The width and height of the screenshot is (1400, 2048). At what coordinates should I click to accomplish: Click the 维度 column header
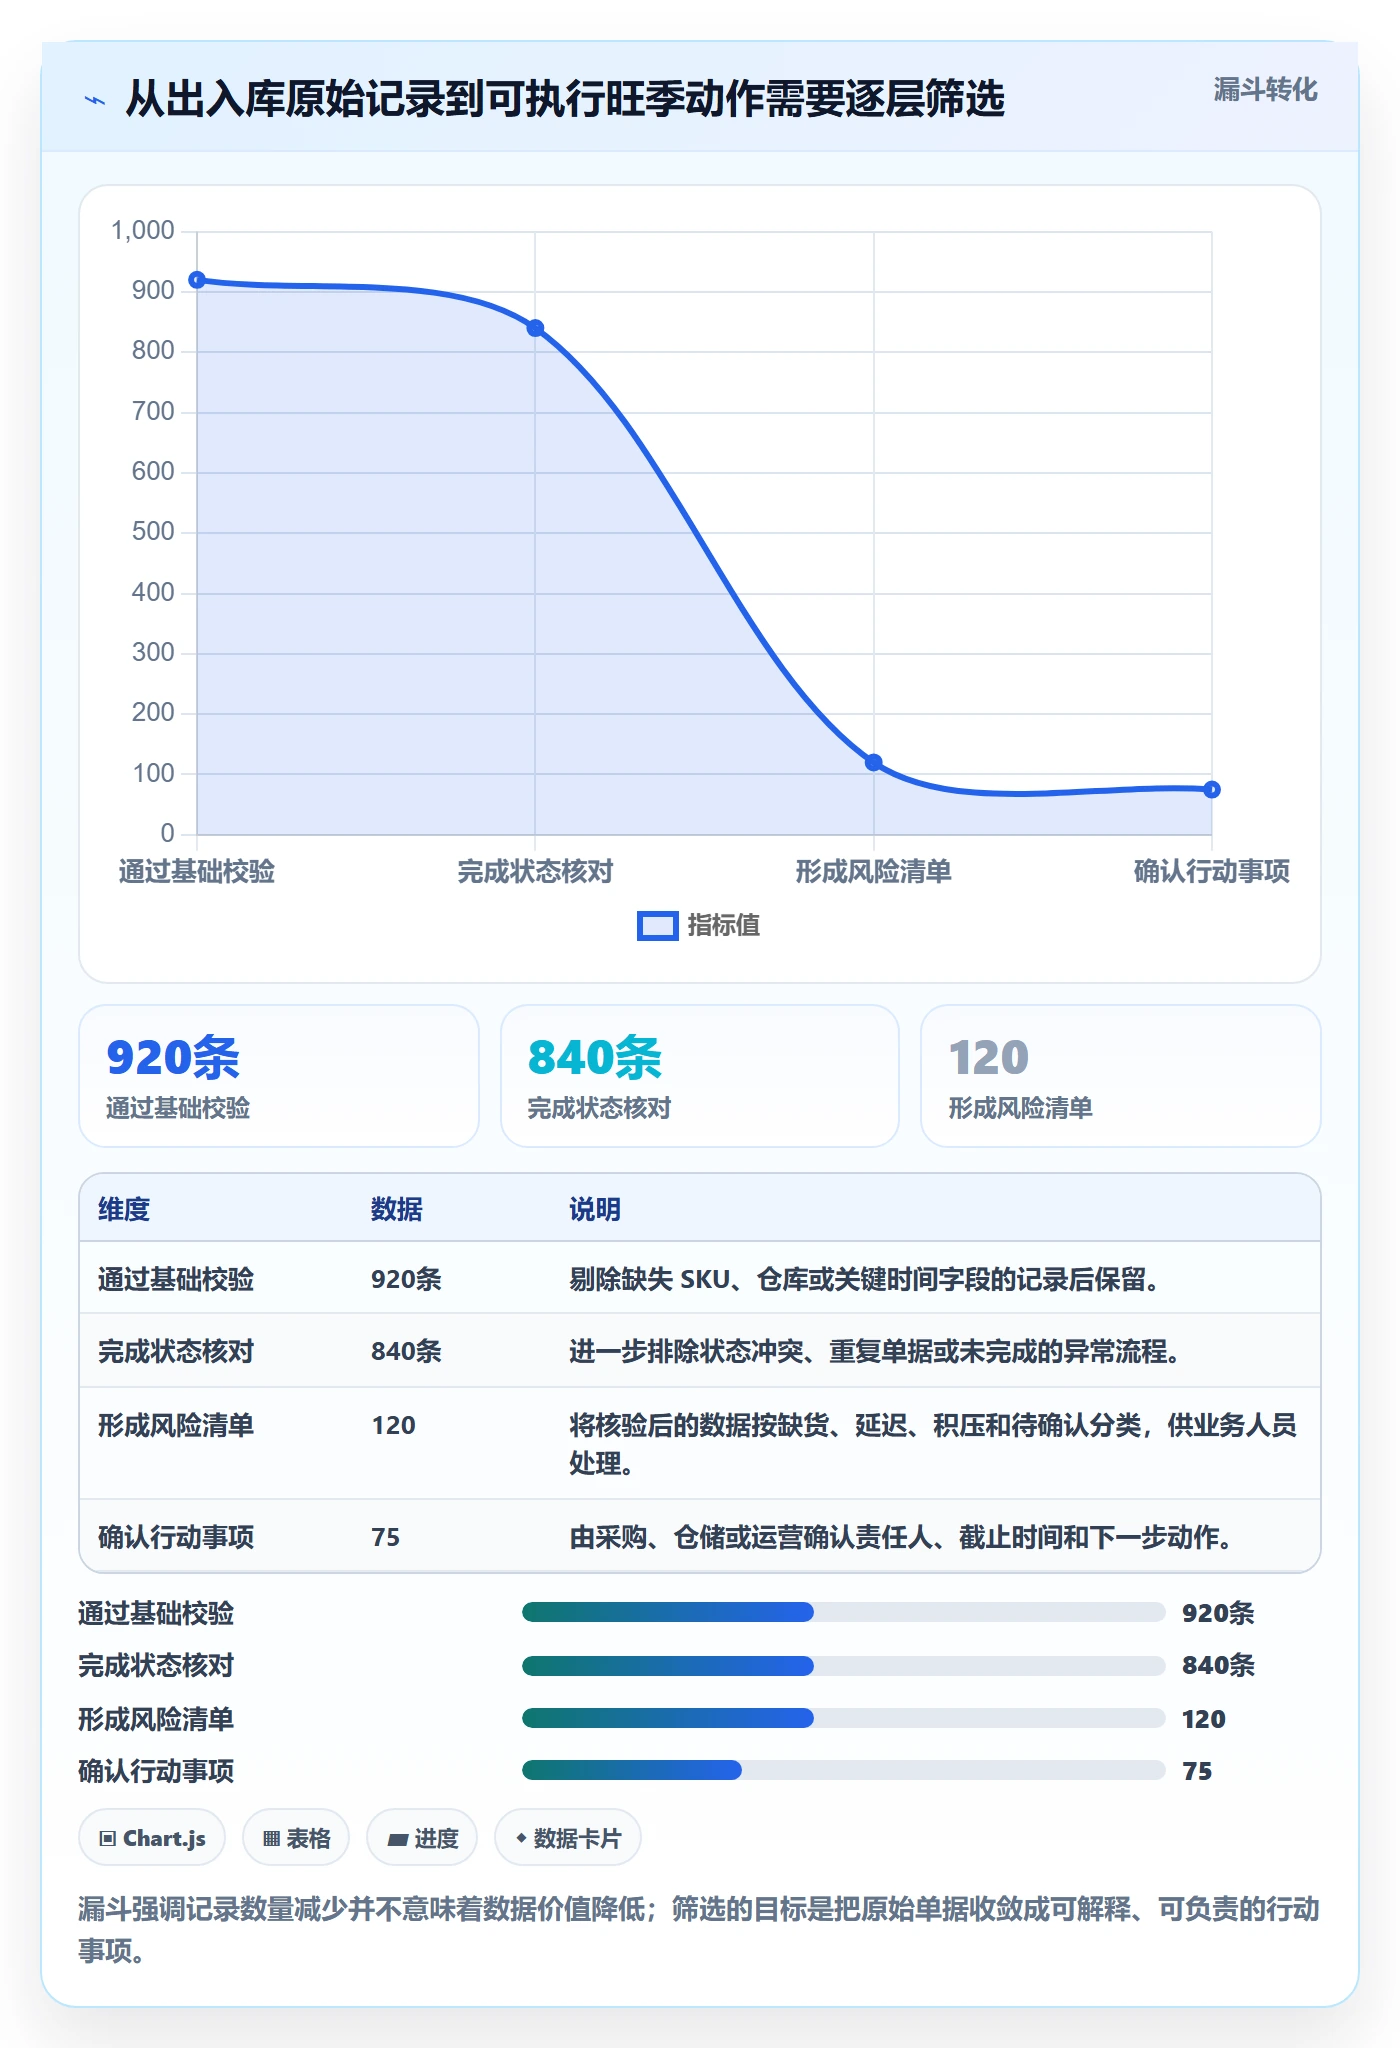click(124, 1209)
